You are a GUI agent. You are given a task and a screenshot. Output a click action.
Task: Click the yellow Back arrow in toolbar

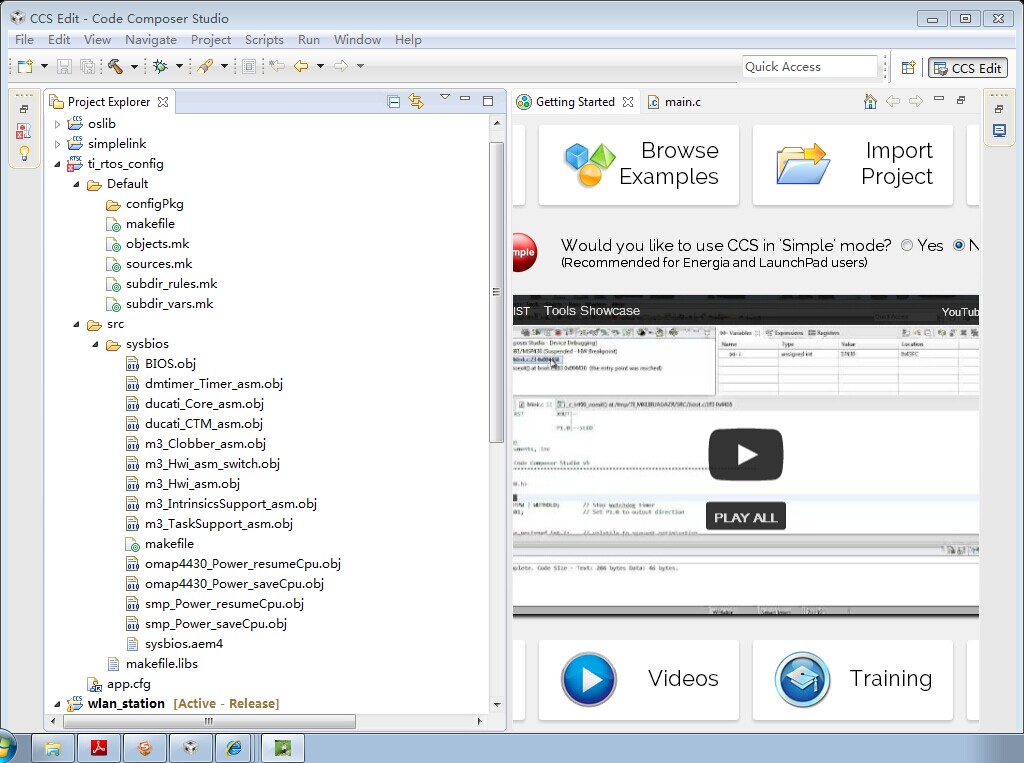(x=300, y=66)
